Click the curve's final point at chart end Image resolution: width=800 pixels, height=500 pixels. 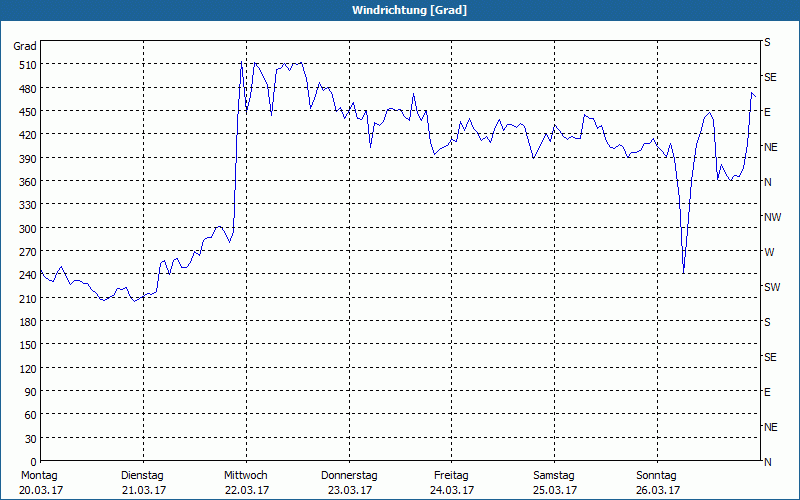point(756,97)
